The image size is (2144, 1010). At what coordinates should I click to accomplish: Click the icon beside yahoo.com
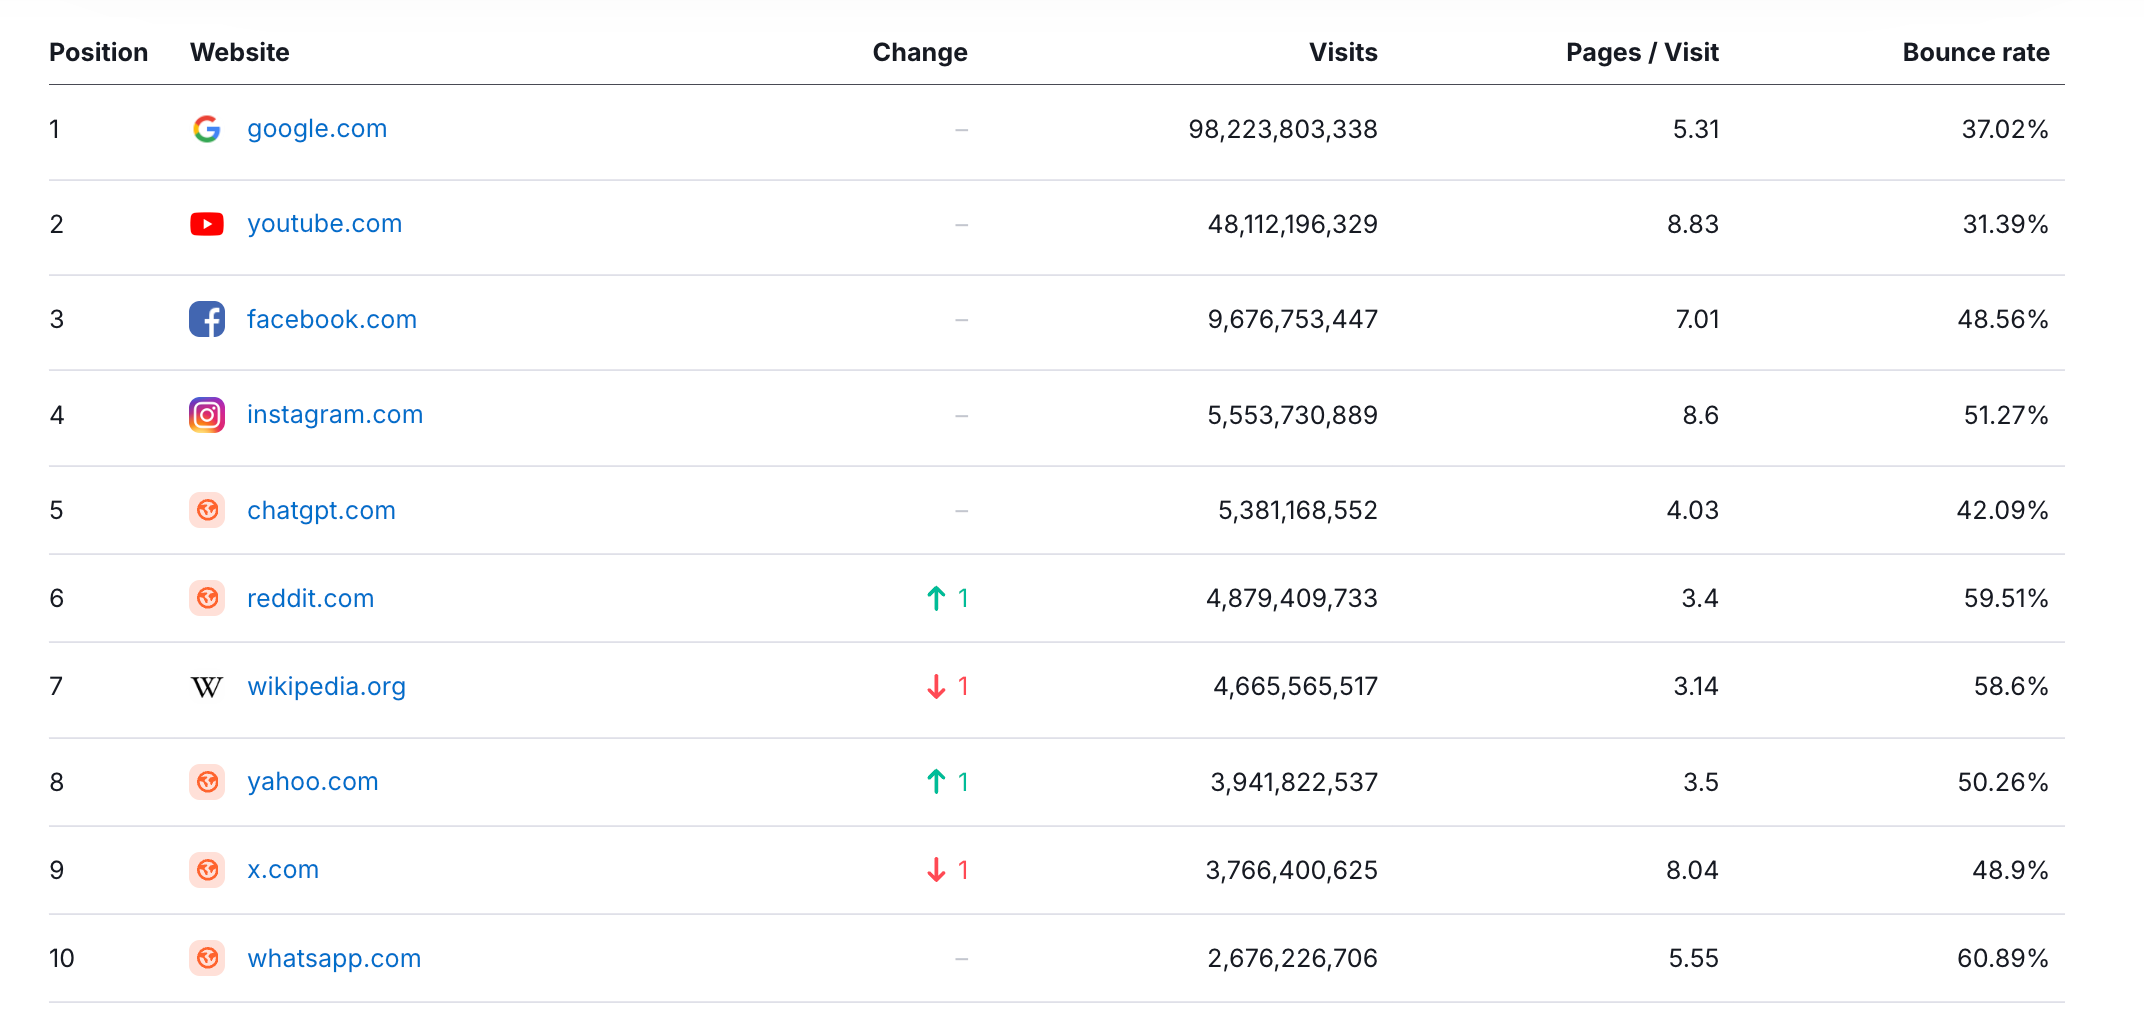point(207,782)
